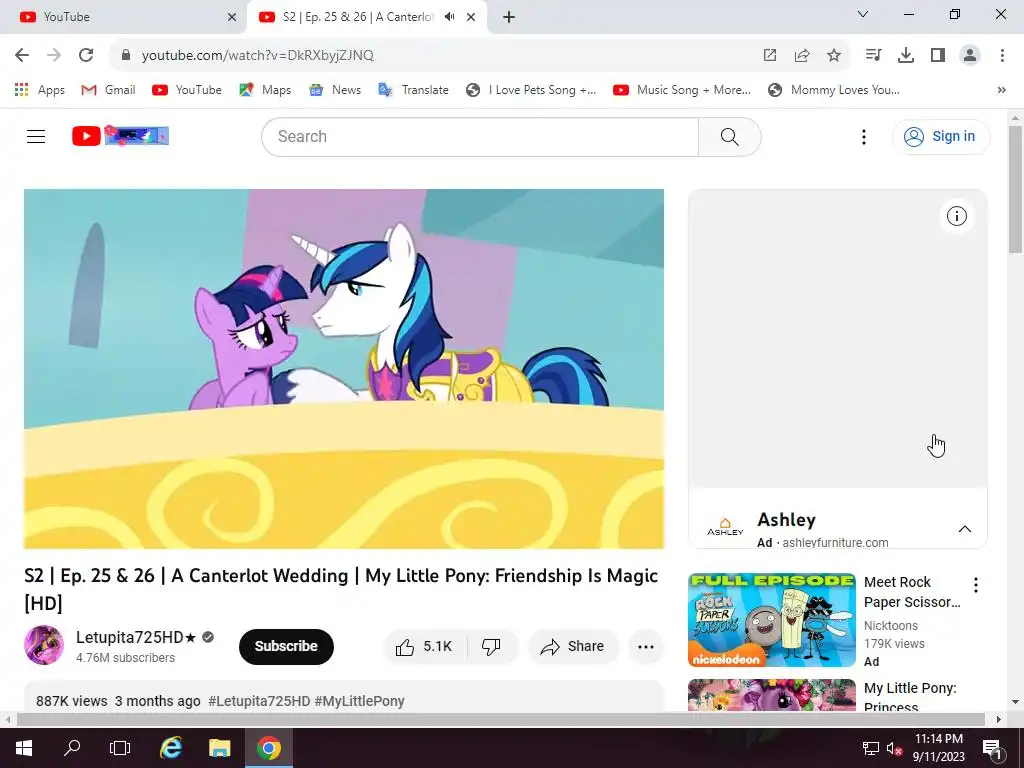Show more bookmarks double chevron
The image size is (1024, 768).
click(1002, 90)
